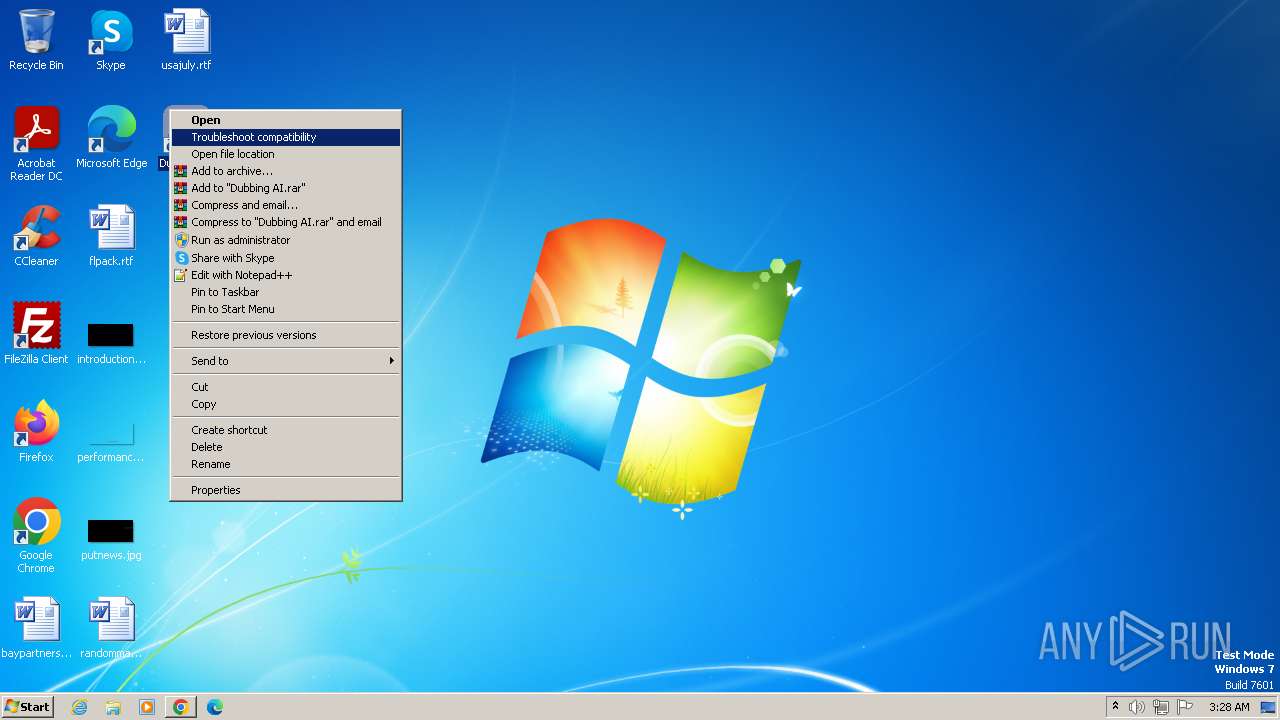Click the Show desktop button
Screen dimensions: 1280x720
(x=1269, y=707)
